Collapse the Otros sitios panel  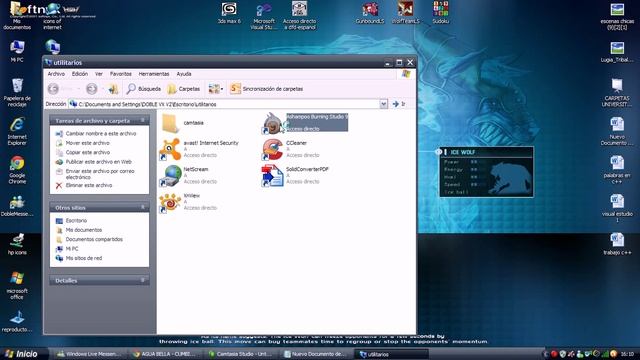(142, 207)
